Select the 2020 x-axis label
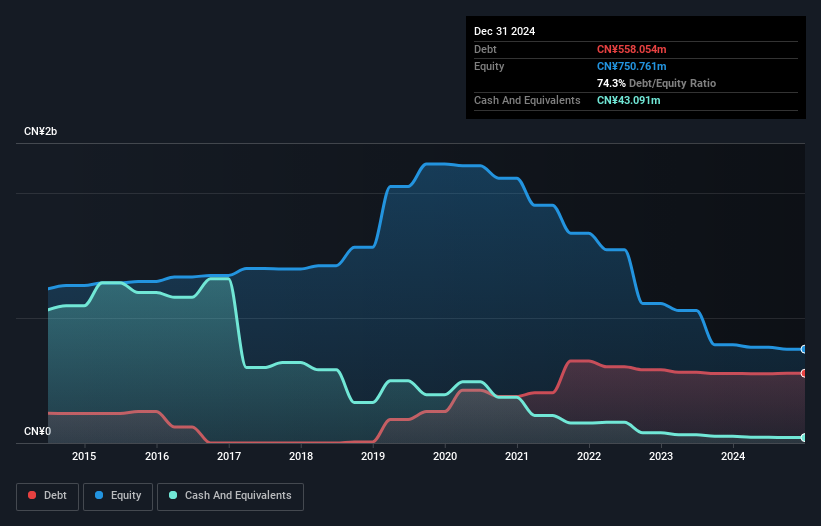Screen dimensions: 821x526 (x=445, y=456)
